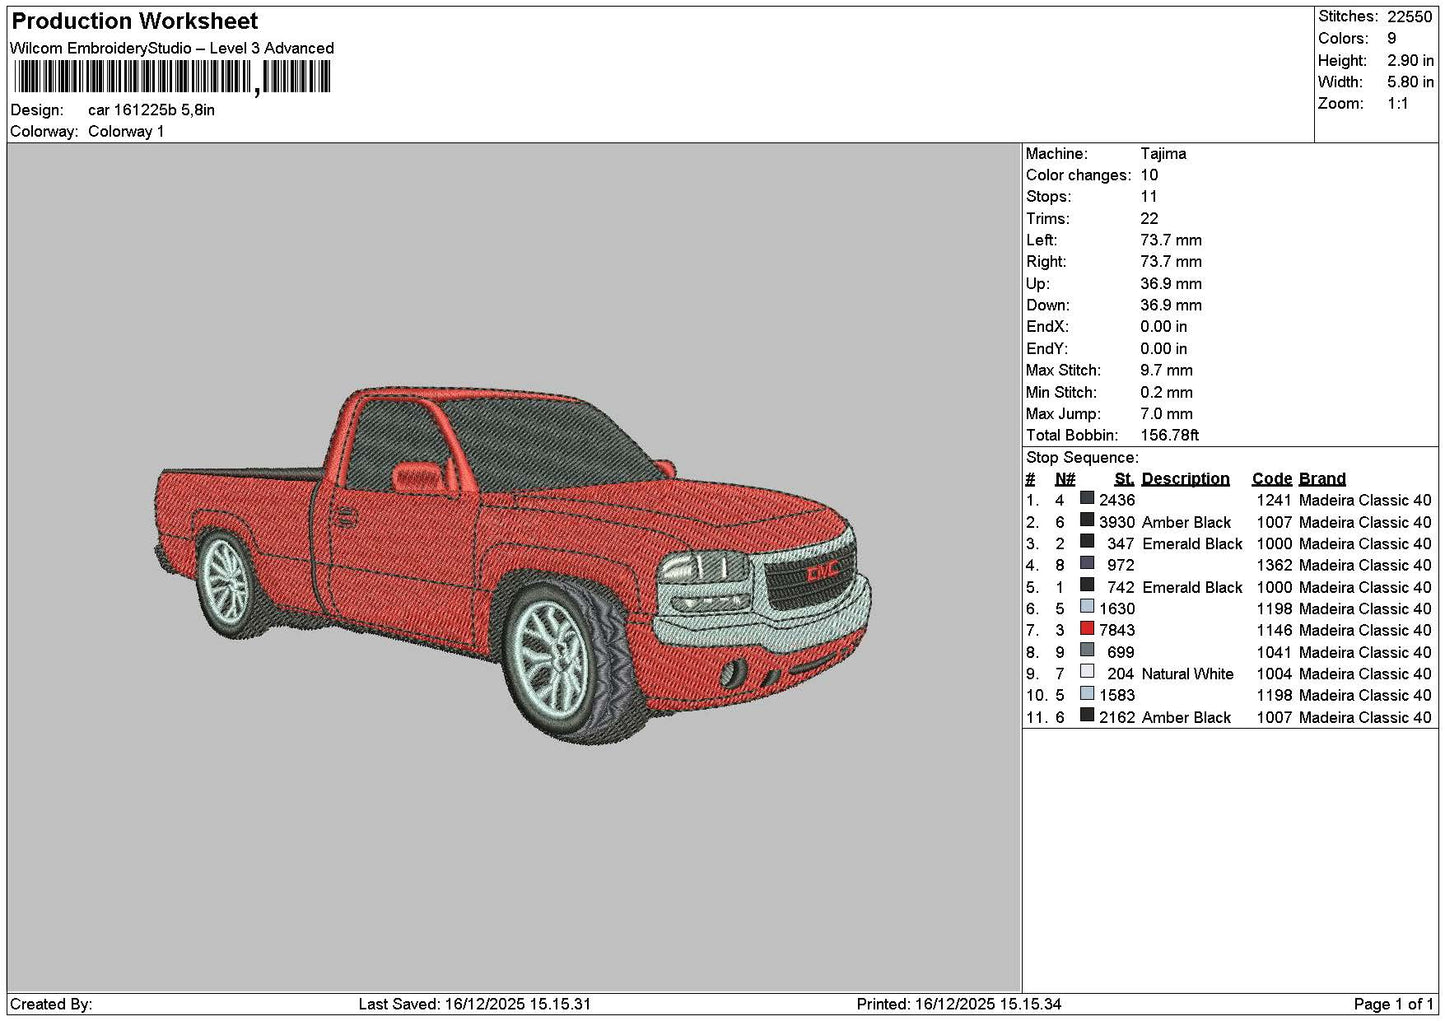Screen dimensions: 1445x1021
Task: Click the 'Wilcom EmbroideryStudio – Level 3 Advanced' text
Action: click(x=172, y=48)
